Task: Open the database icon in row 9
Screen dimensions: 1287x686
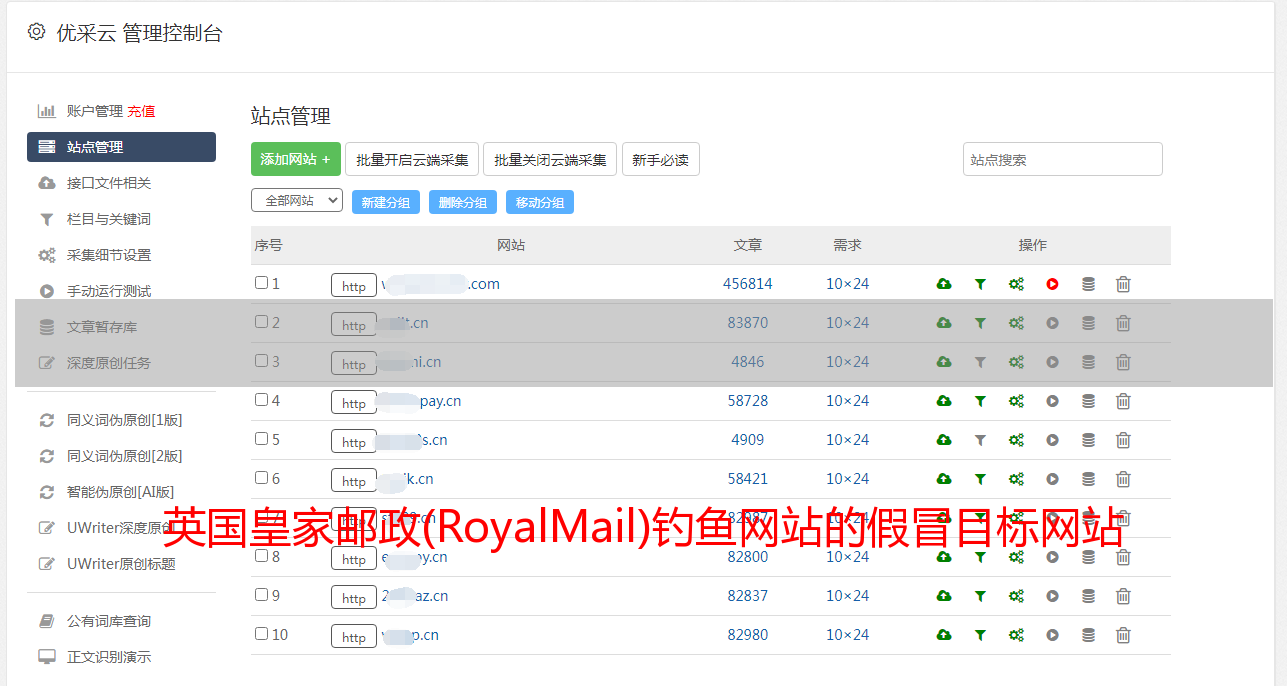Action: point(1088,596)
